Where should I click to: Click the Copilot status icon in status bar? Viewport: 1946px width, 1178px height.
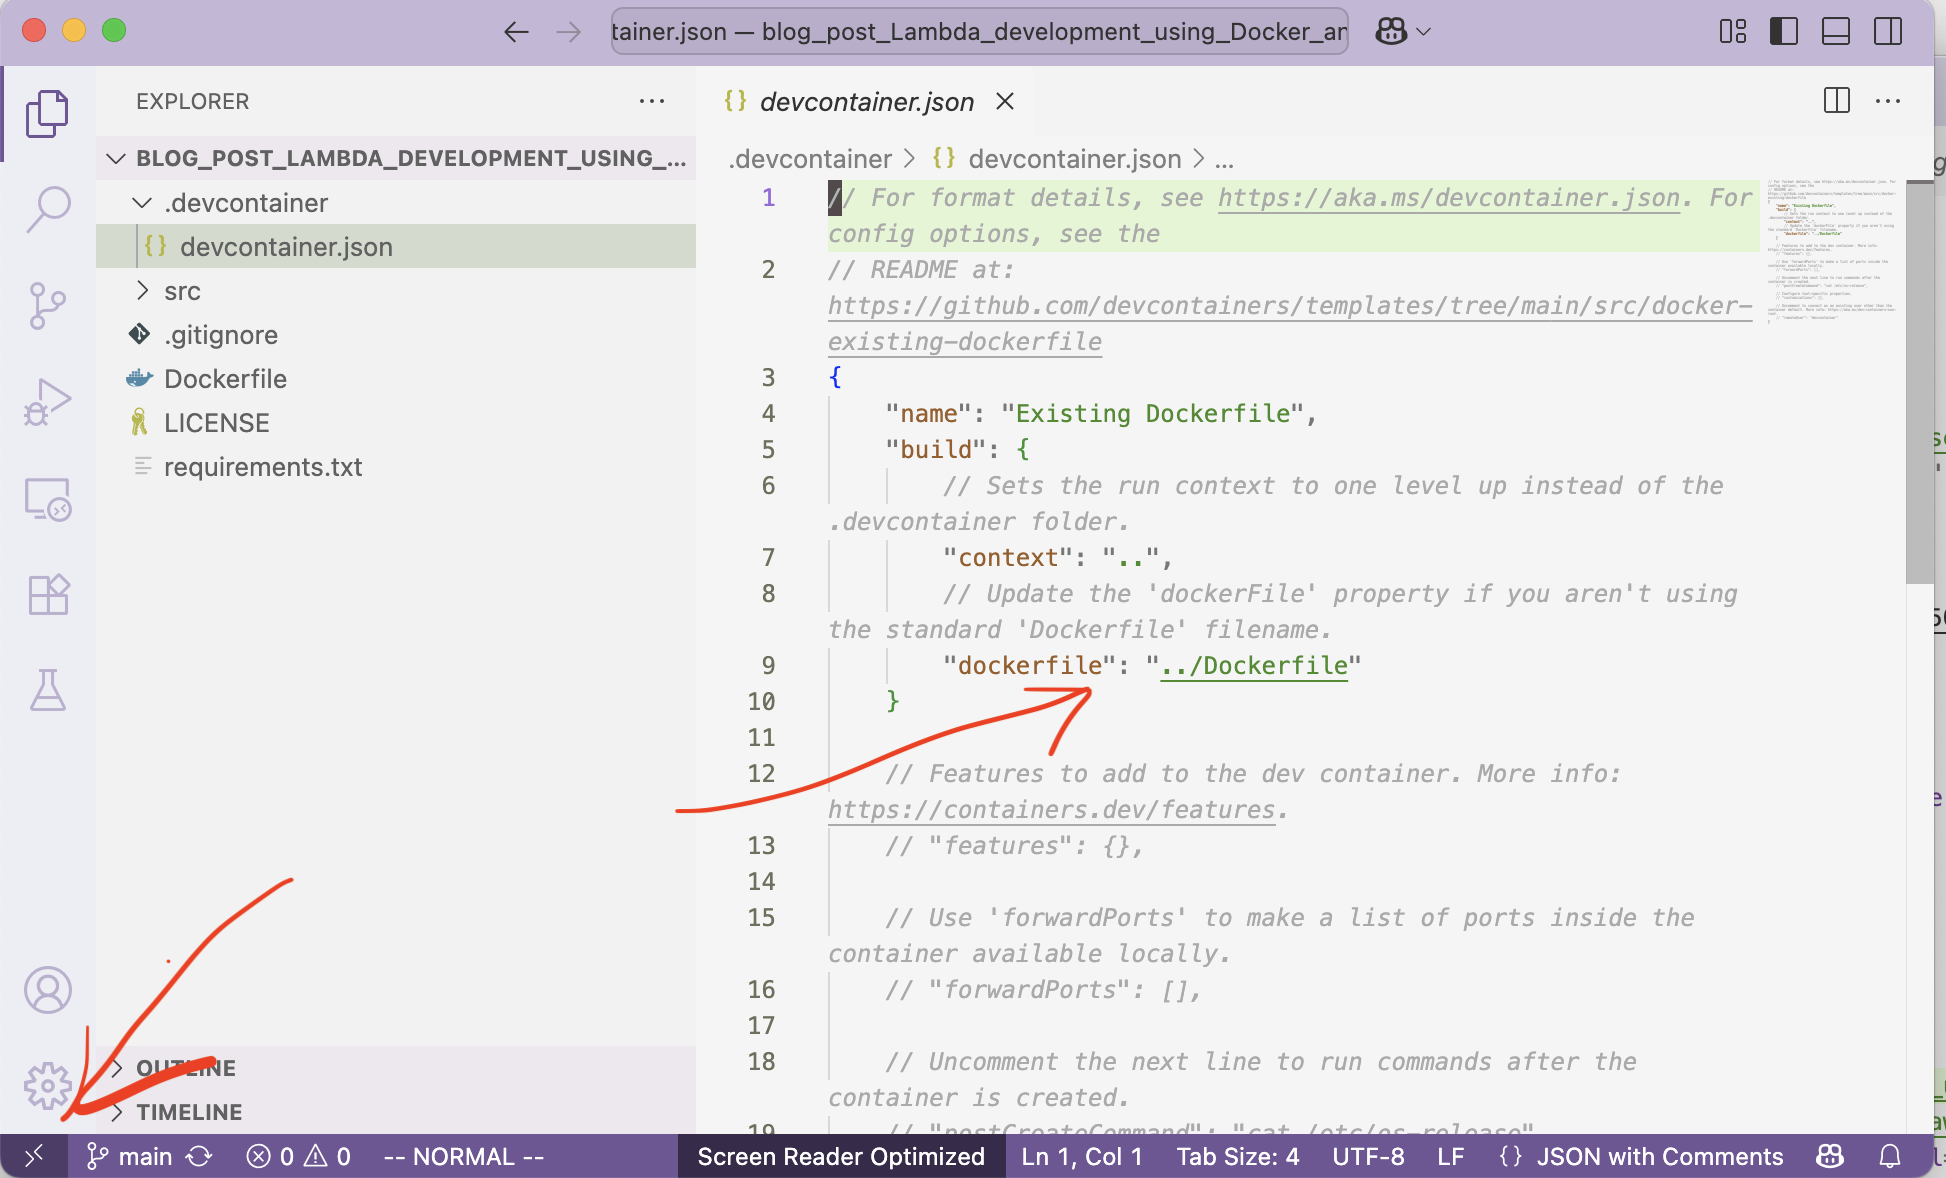tap(1830, 1157)
